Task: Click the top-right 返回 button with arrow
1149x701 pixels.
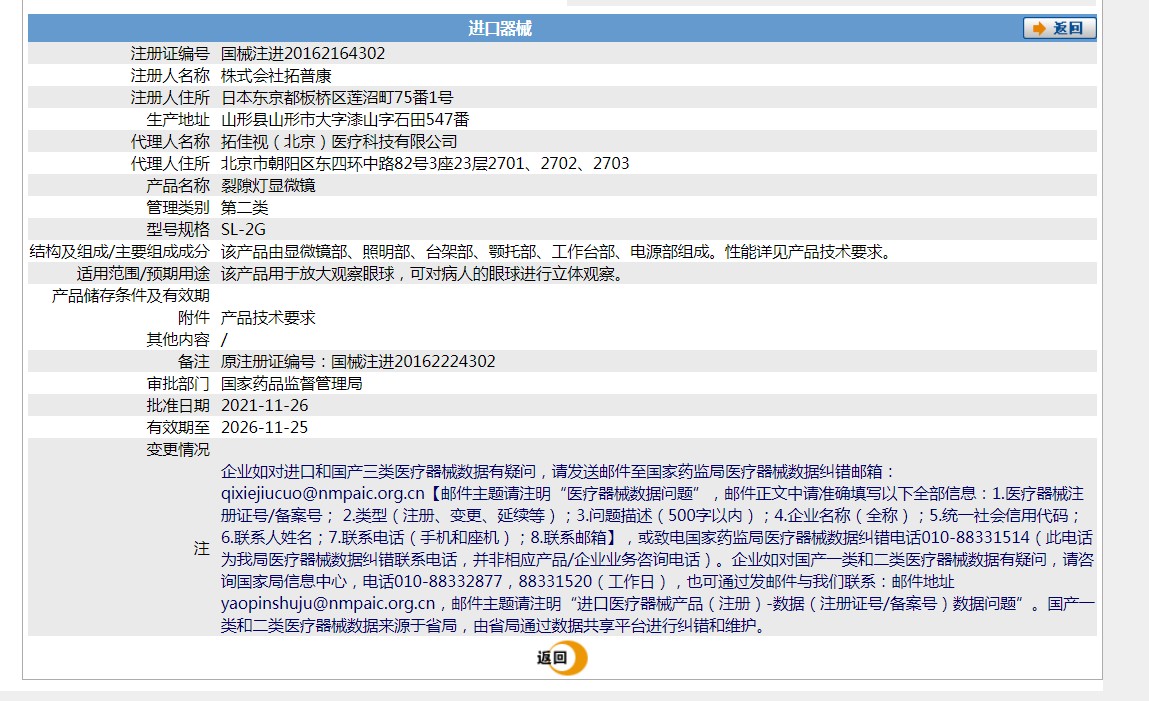Action: pos(1059,28)
